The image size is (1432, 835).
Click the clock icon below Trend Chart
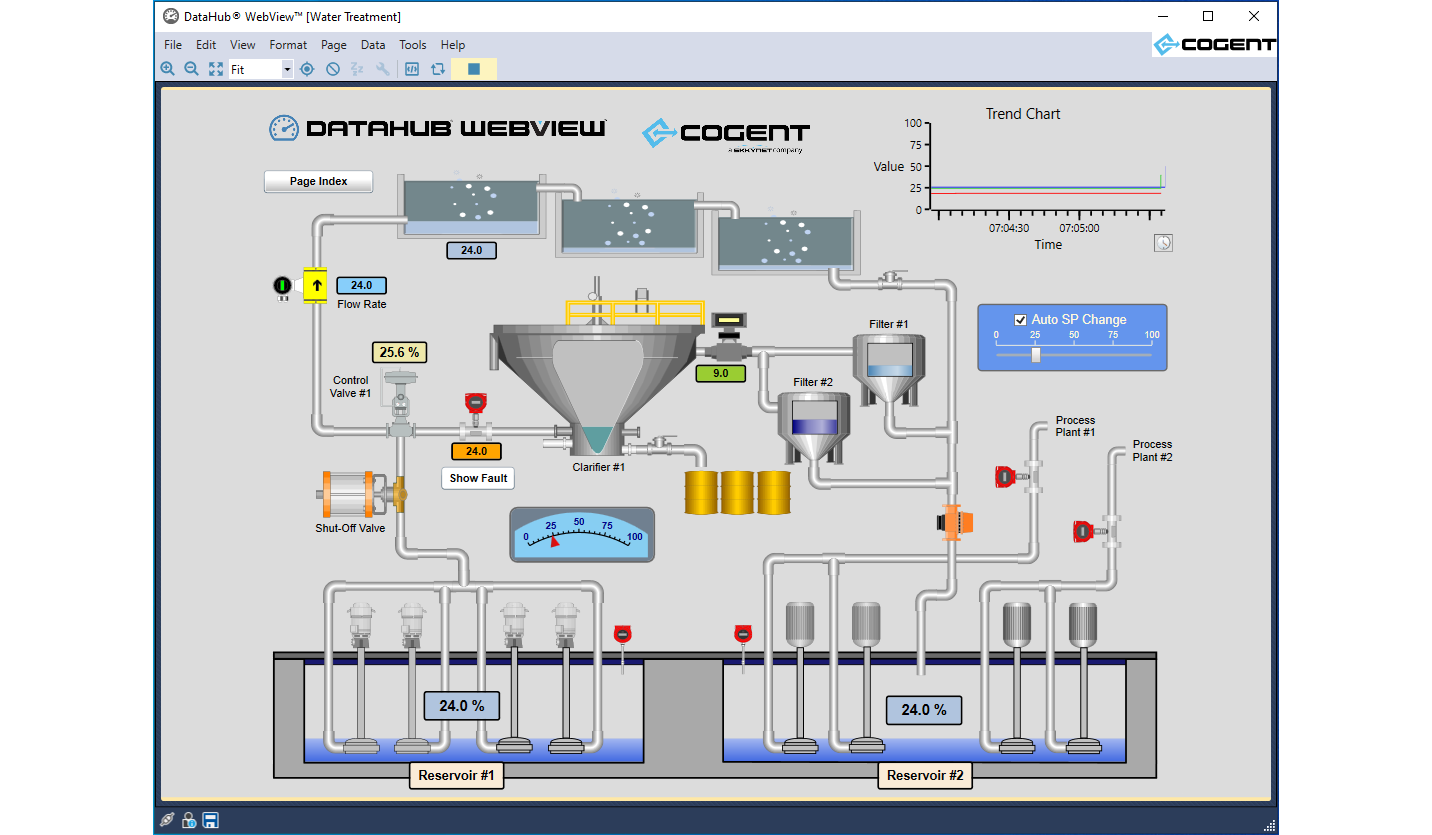[x=1162, y=242]
